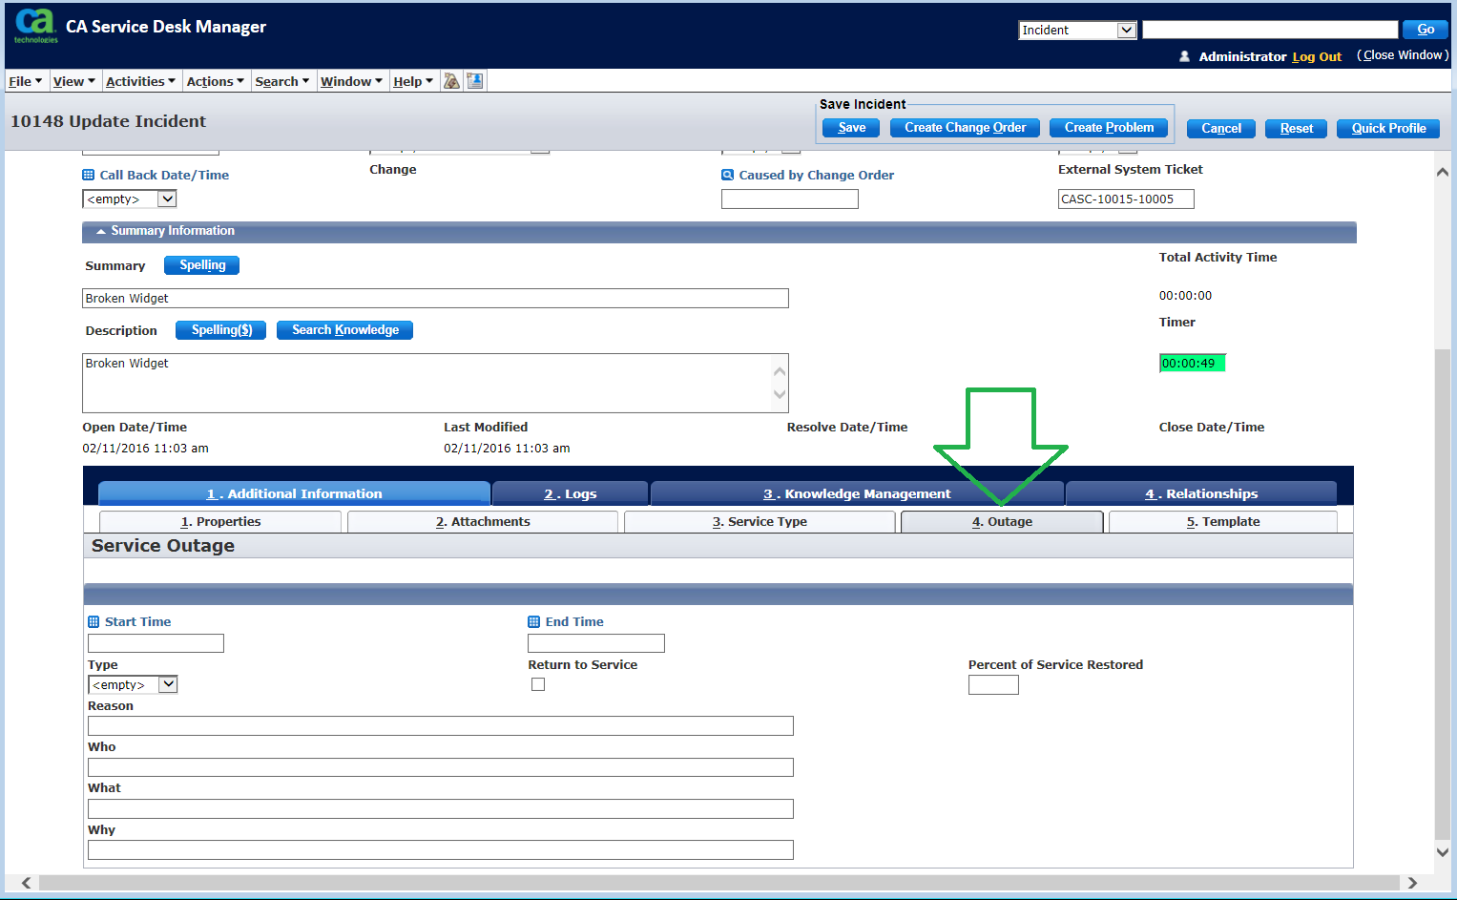This screenshot has width=1457, height=900.
Task: Click the What input field
Action: point(441,809)
